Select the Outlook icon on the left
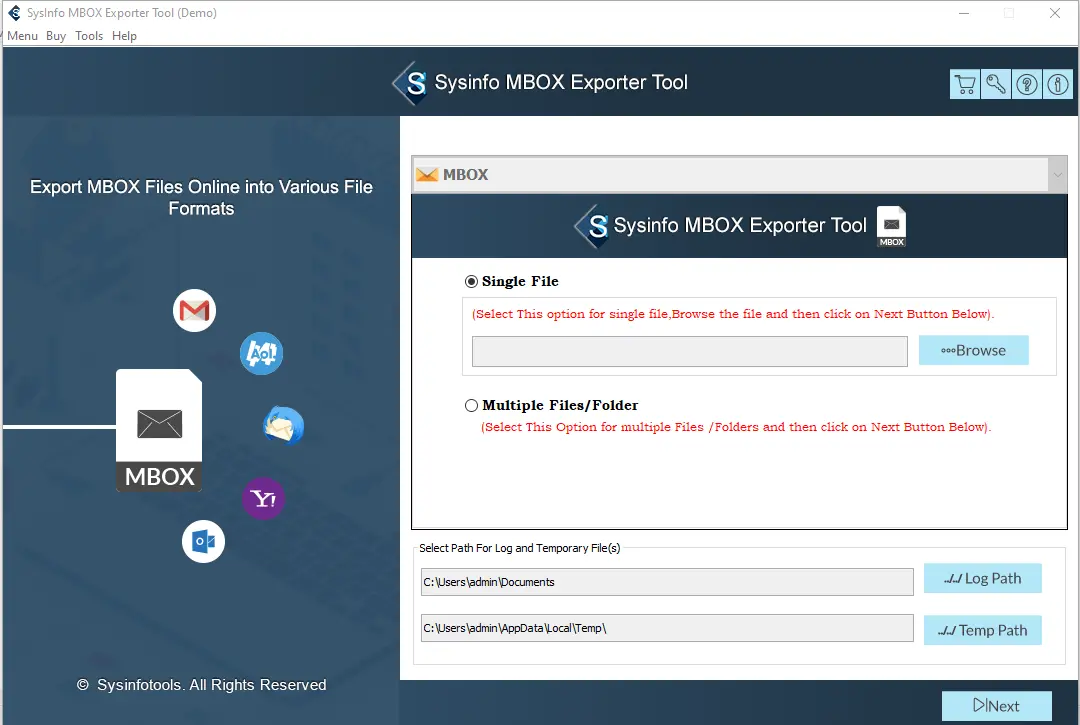Screen dimensions: 1080x725 (203, 541)
